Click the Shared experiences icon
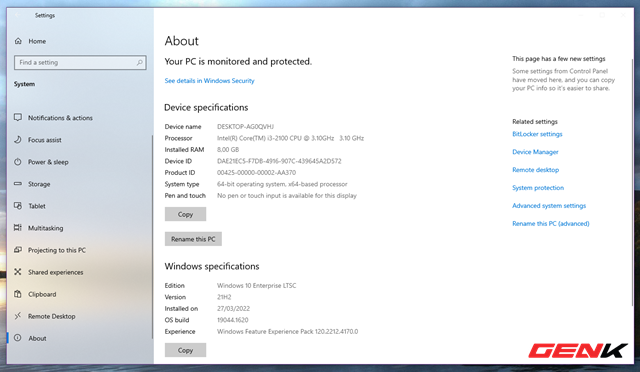Image resolution: width=640 pixels, height=372 pixels. click(x=18, y=272)
